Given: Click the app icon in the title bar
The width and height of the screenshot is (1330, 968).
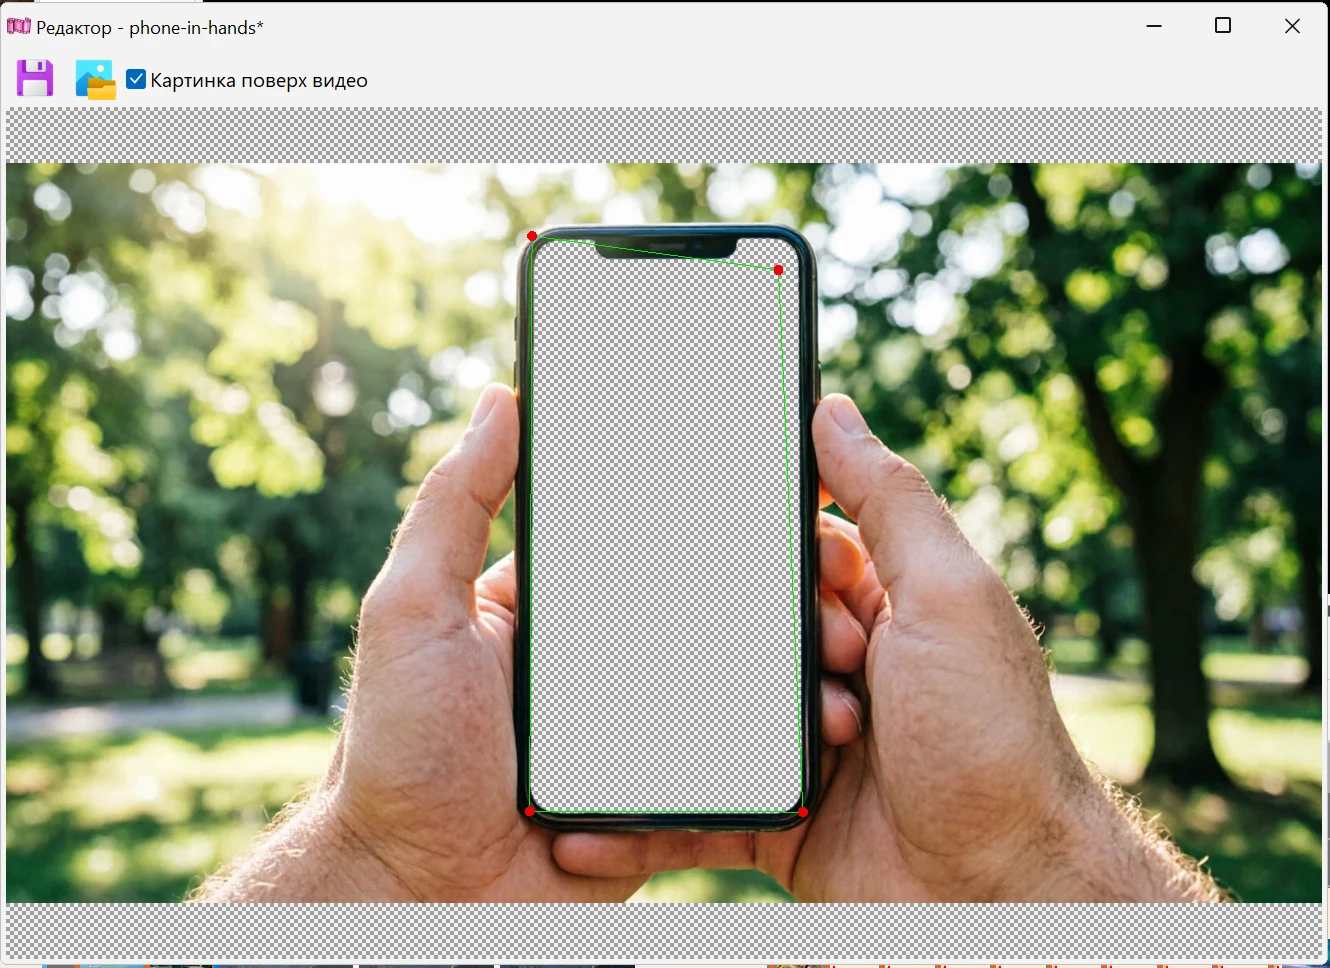Looking at the screenshot, I should (x=19, y=27).
